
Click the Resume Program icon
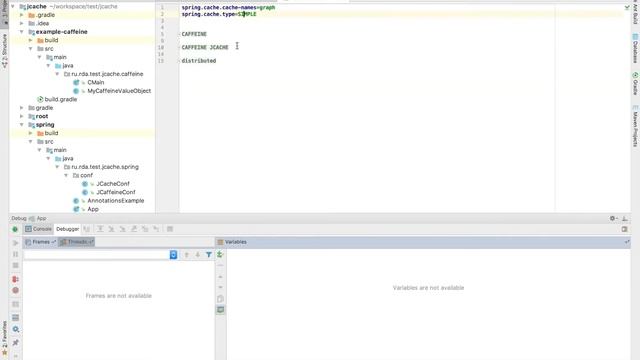pos(16,243)
